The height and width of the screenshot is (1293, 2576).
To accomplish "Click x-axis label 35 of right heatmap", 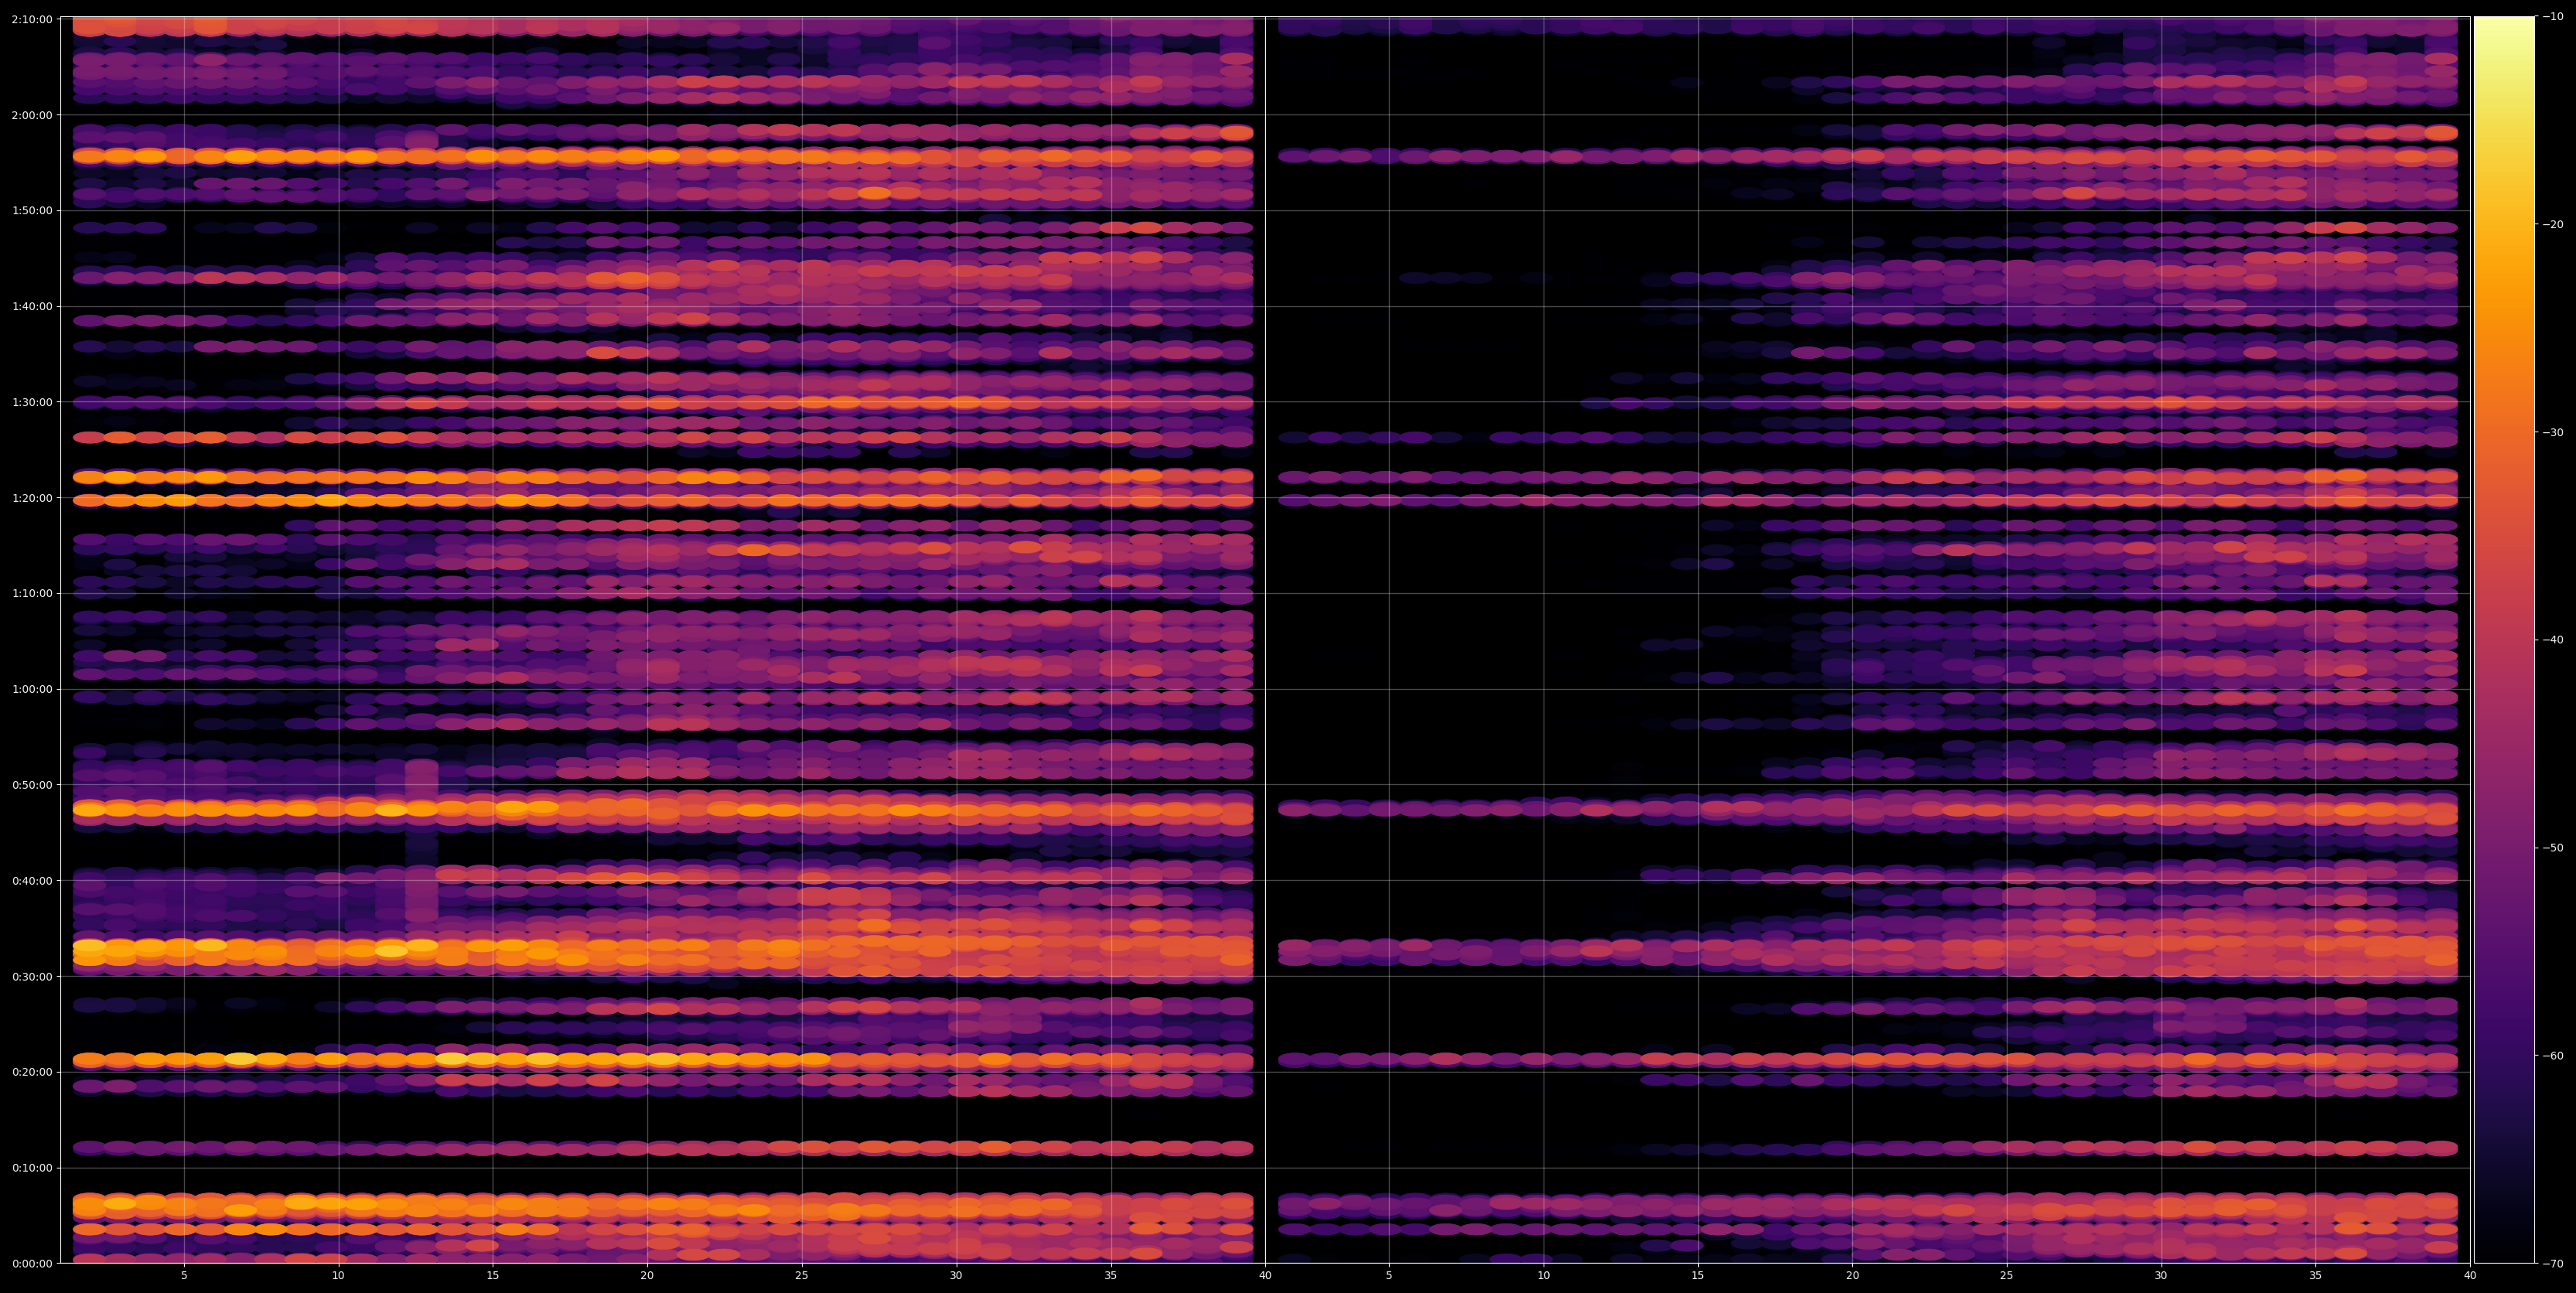I will tap(2316, 1276).
